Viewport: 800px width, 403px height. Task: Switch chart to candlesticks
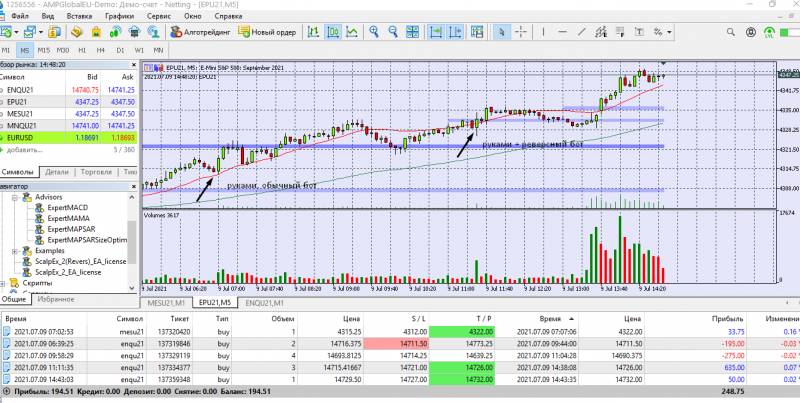coord(333,32)
